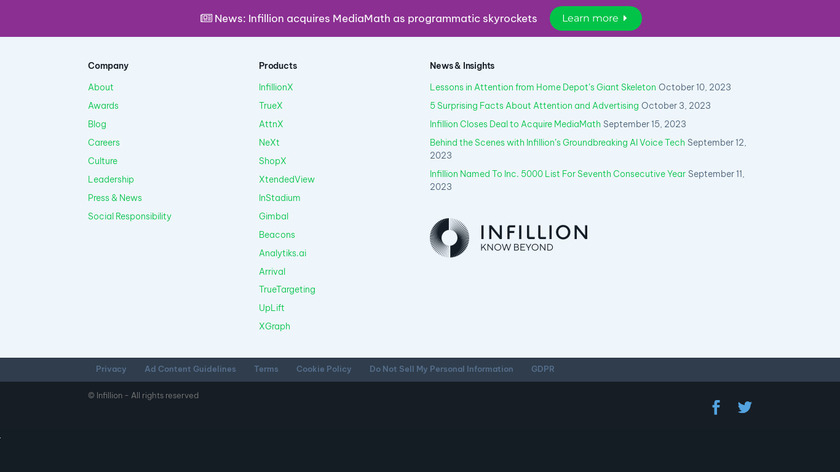Open the About company link
The image size is (840, 472).
tap(101, 87)
